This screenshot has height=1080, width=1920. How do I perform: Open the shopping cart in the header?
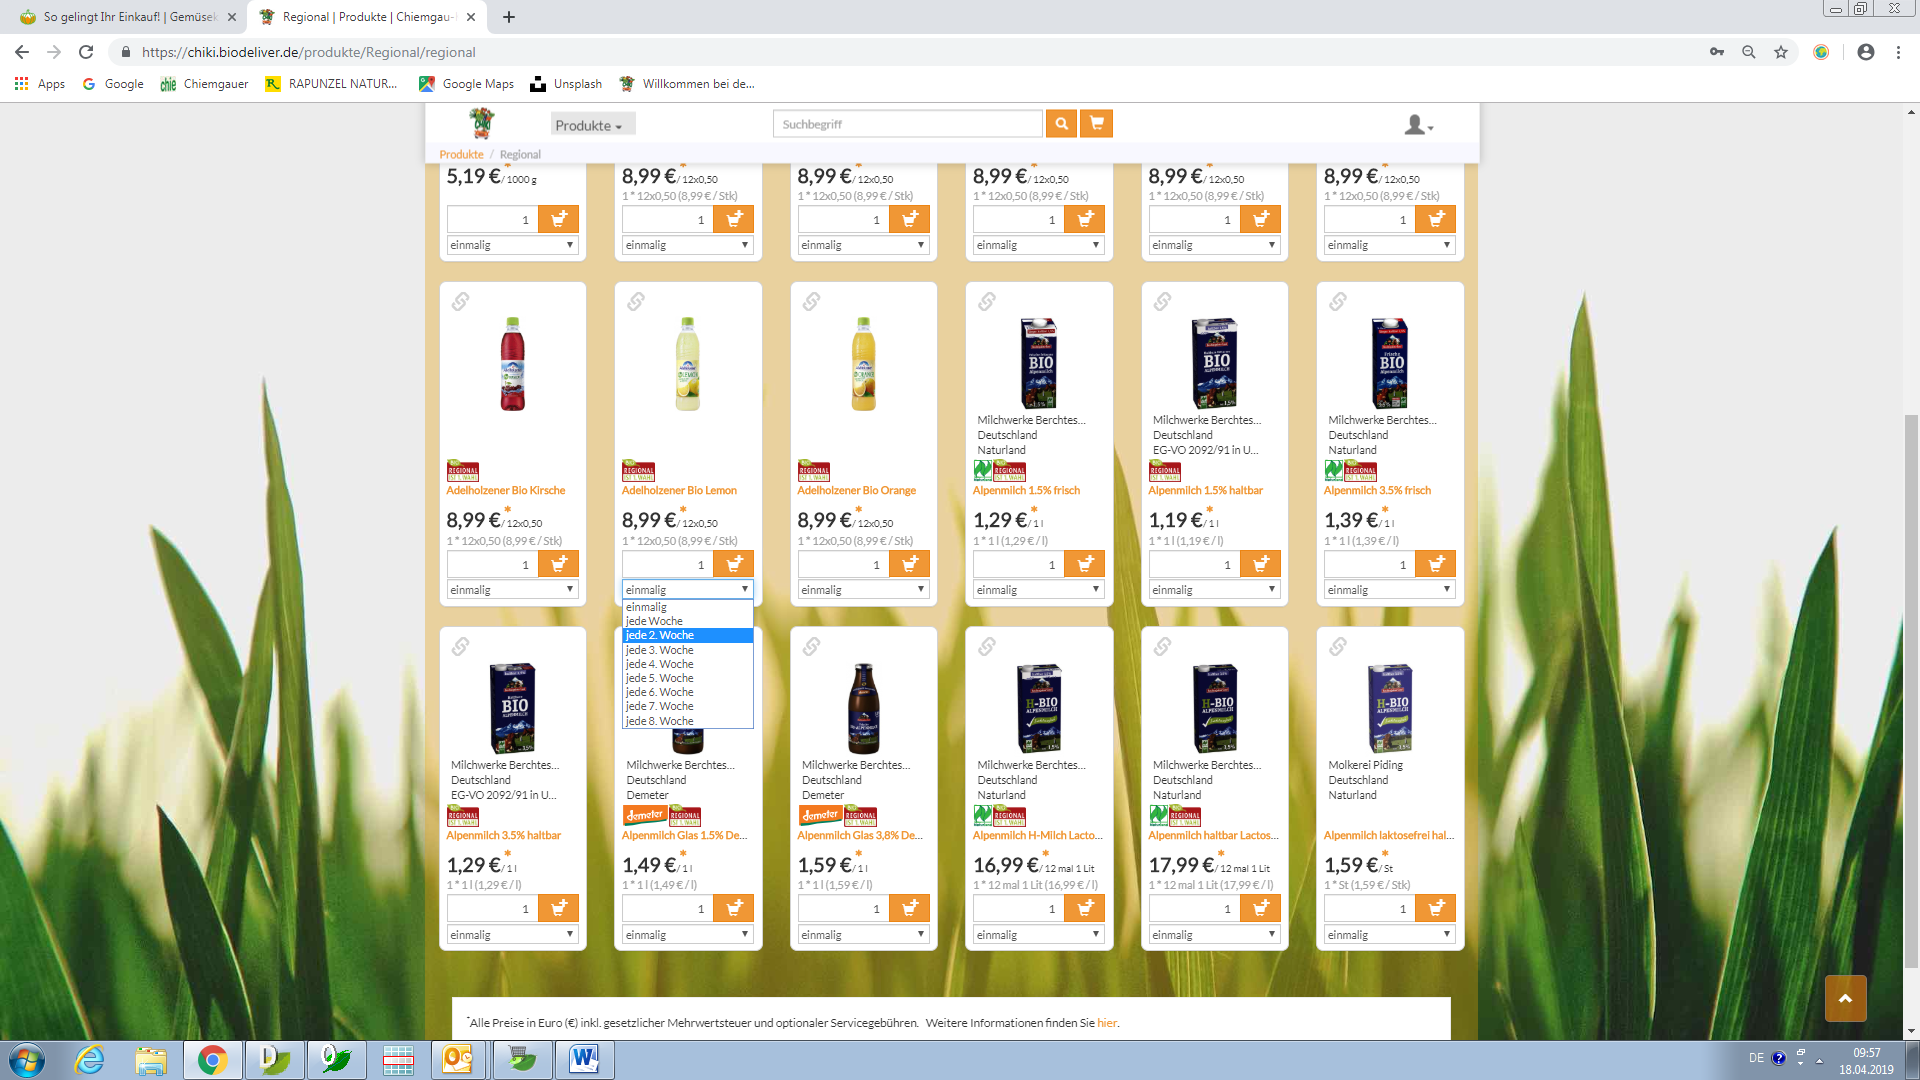[1097, 124]
